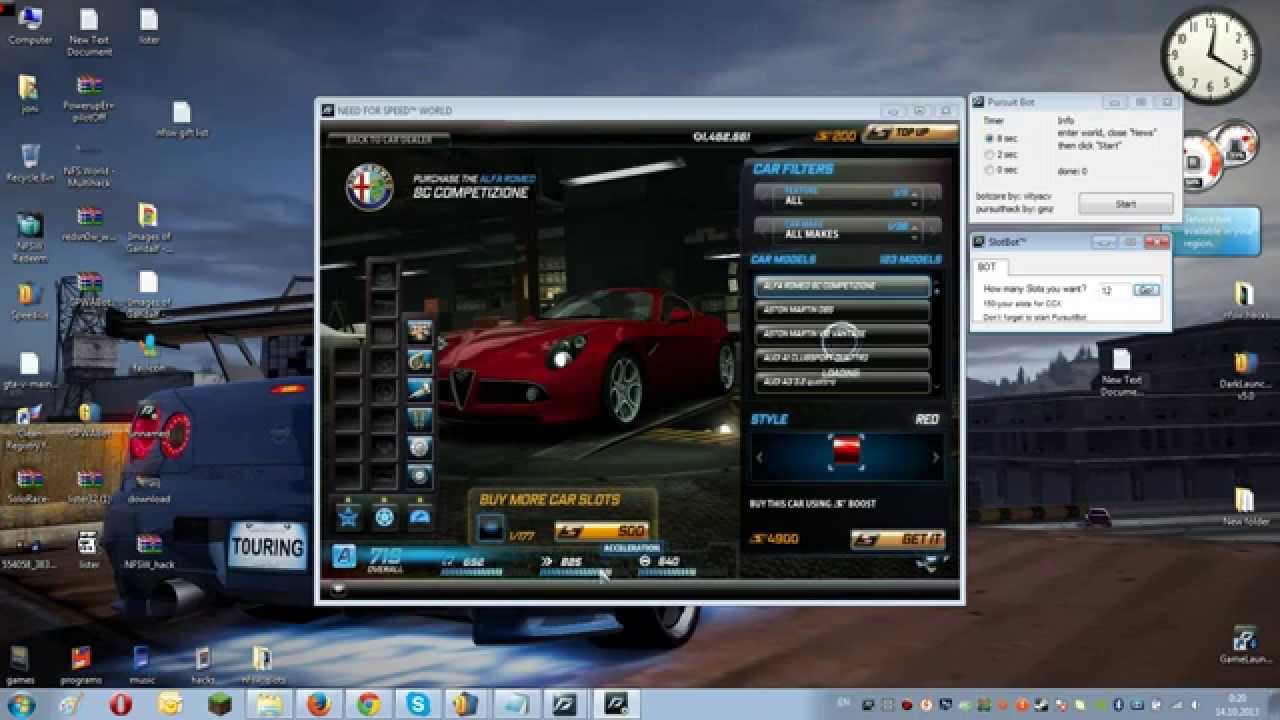Click the Windows Start orb
The width and height of the screenshot is (1280, 720).
tap(21, 705)
